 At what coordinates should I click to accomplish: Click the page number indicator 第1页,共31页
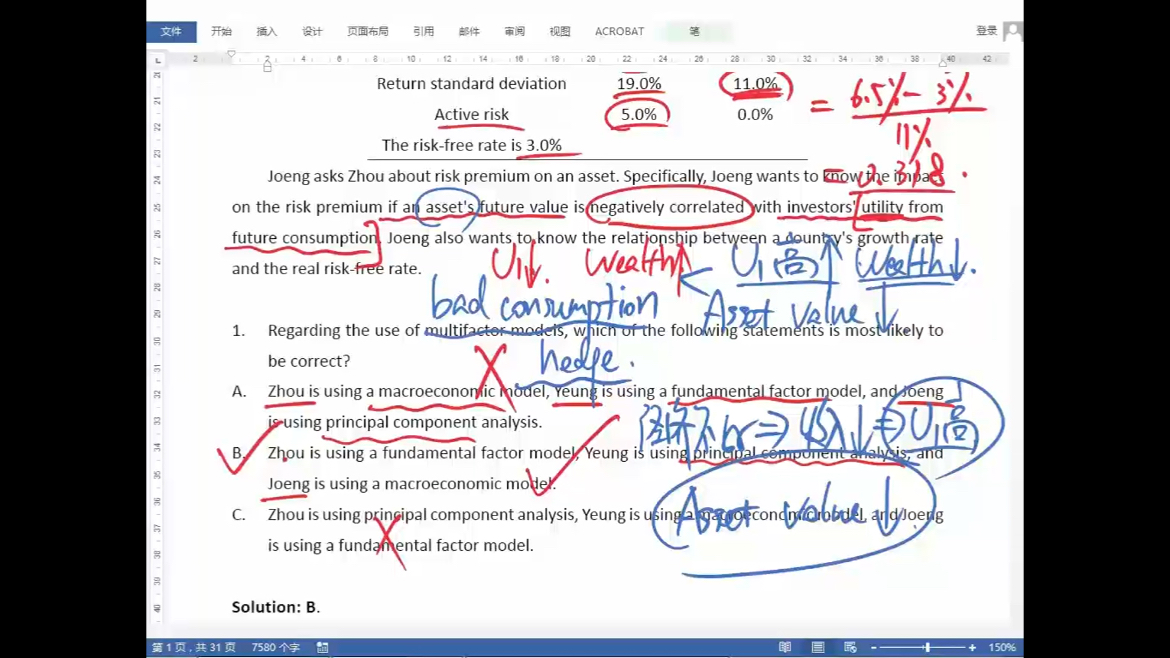(193, 648)
